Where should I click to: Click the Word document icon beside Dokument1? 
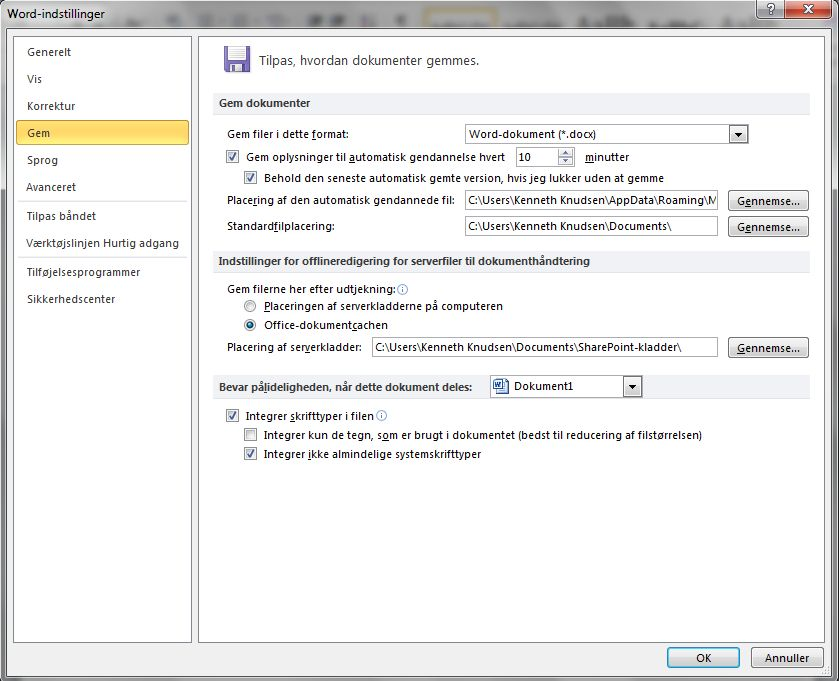tap(500, 386)
